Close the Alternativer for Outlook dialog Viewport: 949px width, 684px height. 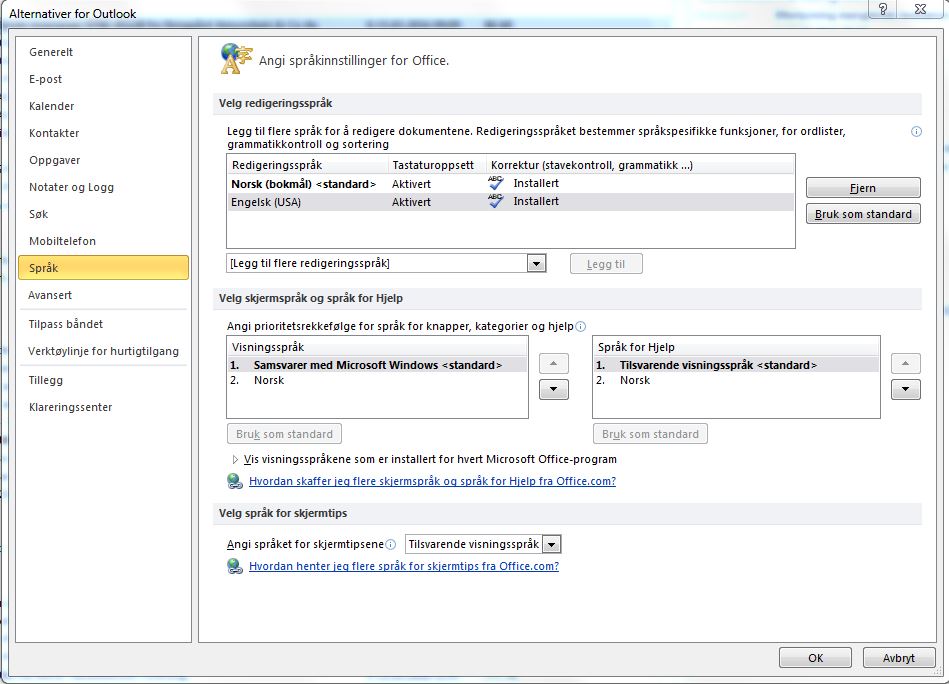coord(921,8)
